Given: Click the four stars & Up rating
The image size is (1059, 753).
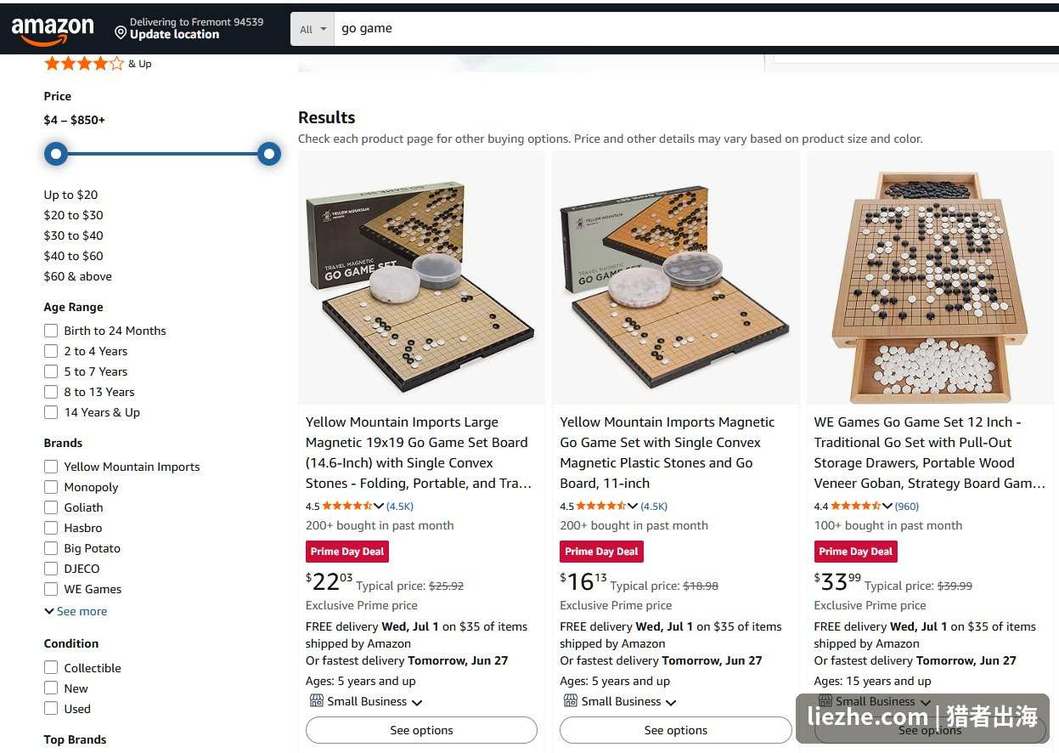Looking at the screenshot, I should pos(97,63).
